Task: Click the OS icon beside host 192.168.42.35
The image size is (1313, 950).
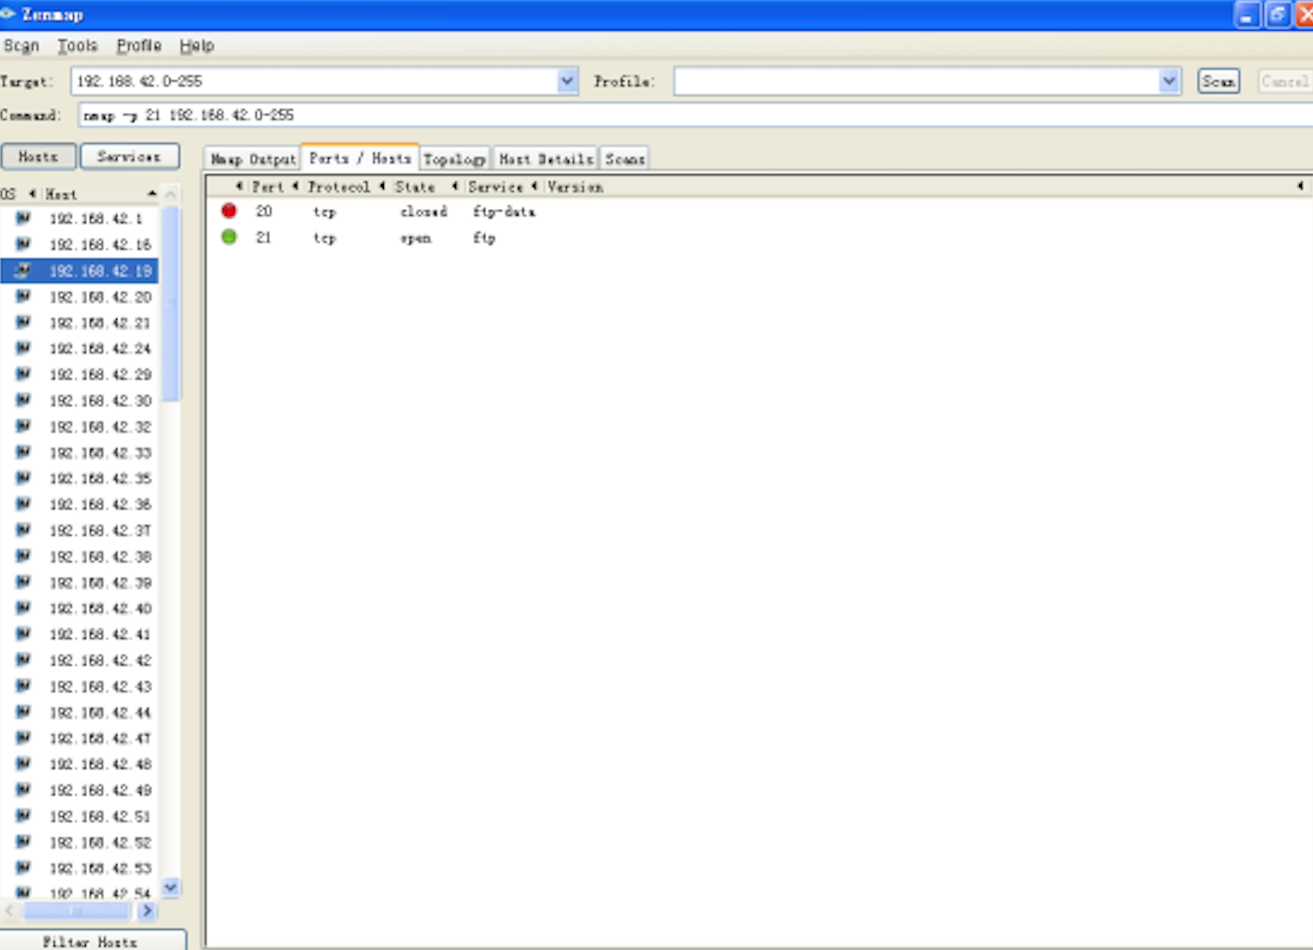Action: coord(23,478)
